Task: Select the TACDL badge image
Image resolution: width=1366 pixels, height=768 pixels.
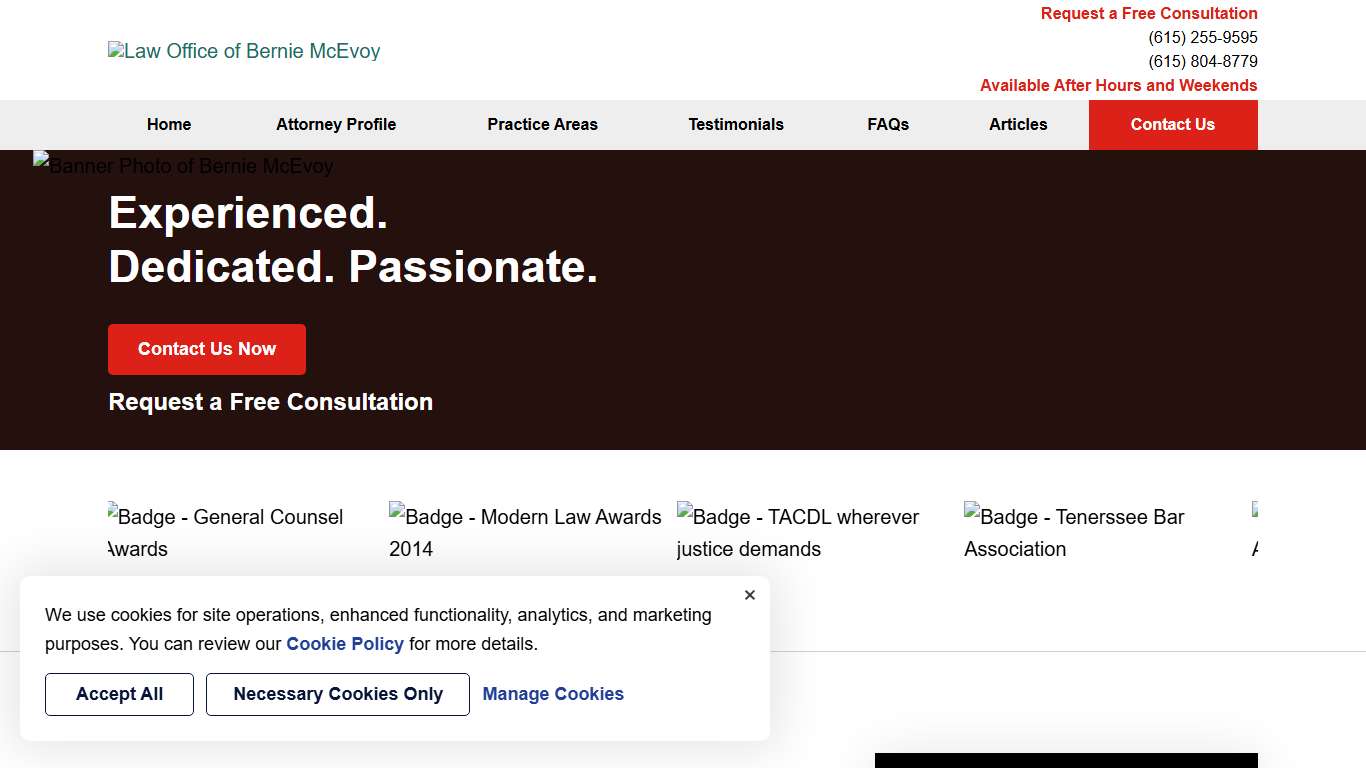Action: 798,532
